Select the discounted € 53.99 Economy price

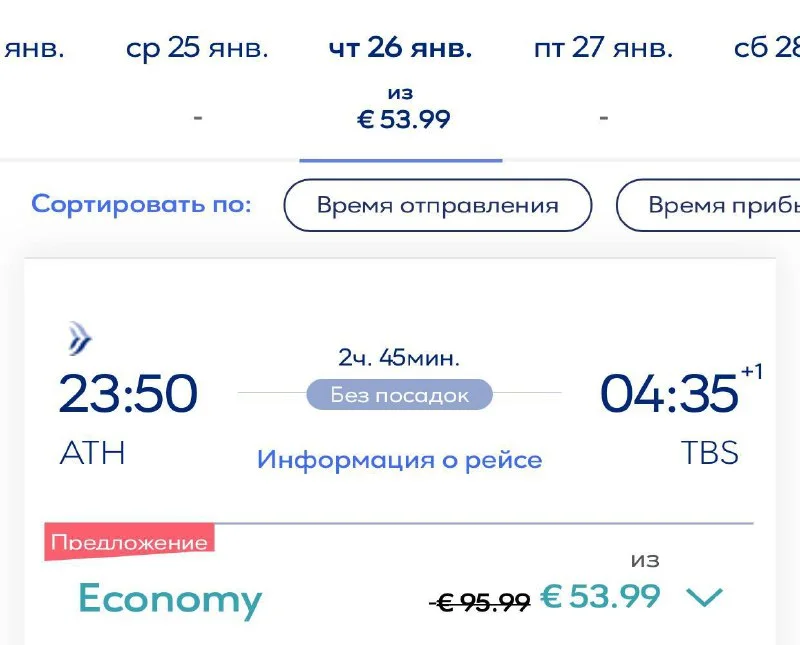pos(600,596)
